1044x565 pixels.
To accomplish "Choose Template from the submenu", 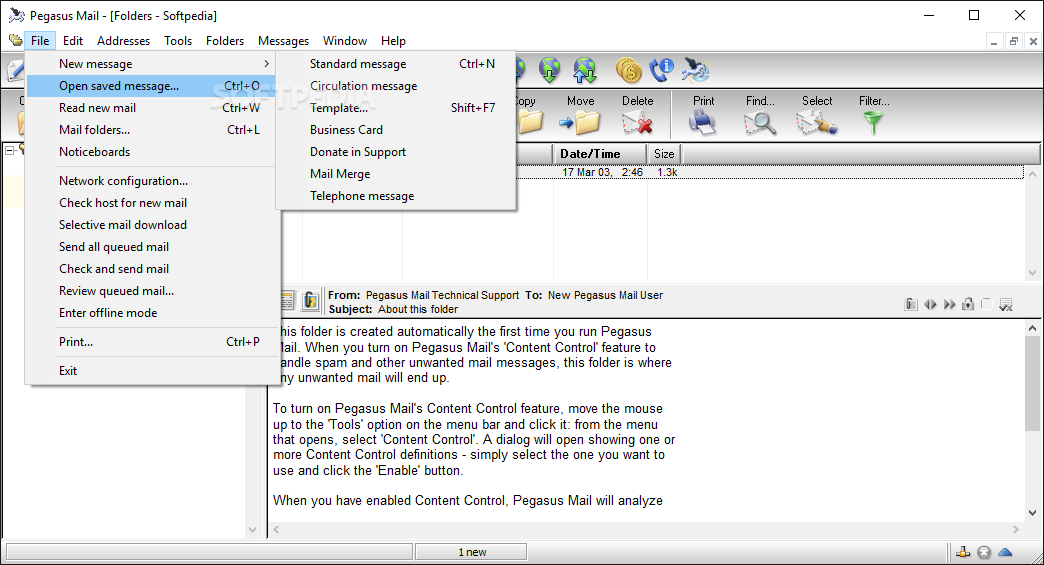I will click(396, 108).
